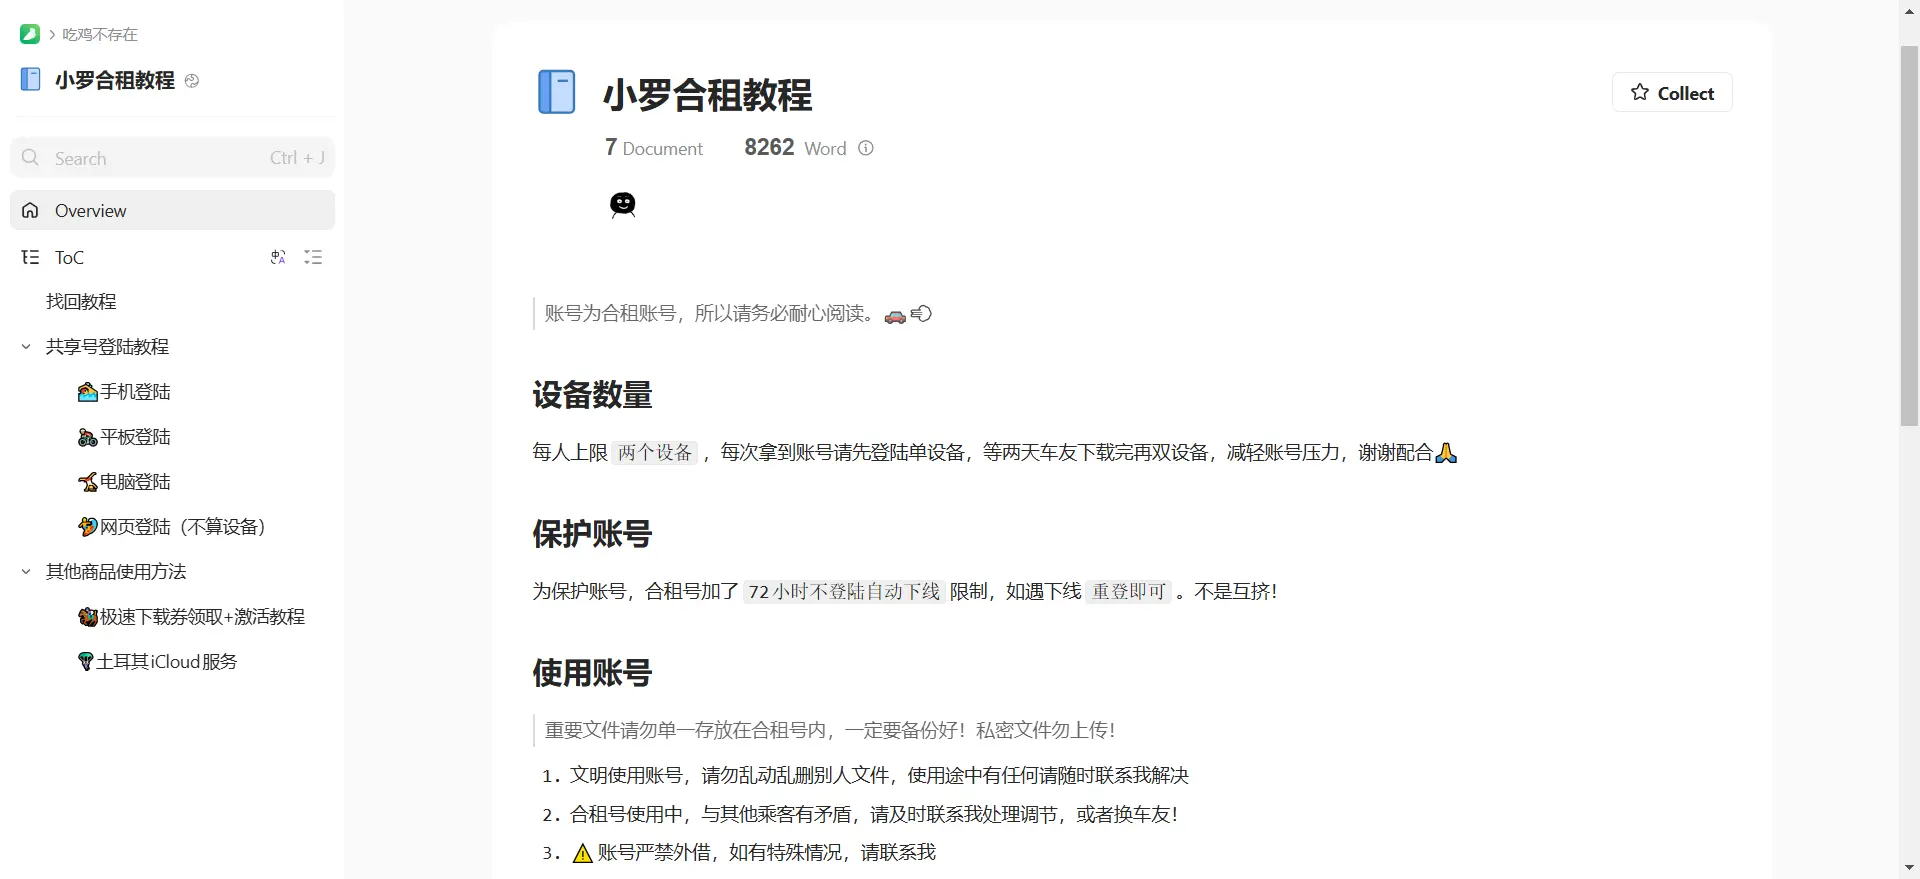
Task: Click the star icon in Collect button
Action: tap(1640, 92)
